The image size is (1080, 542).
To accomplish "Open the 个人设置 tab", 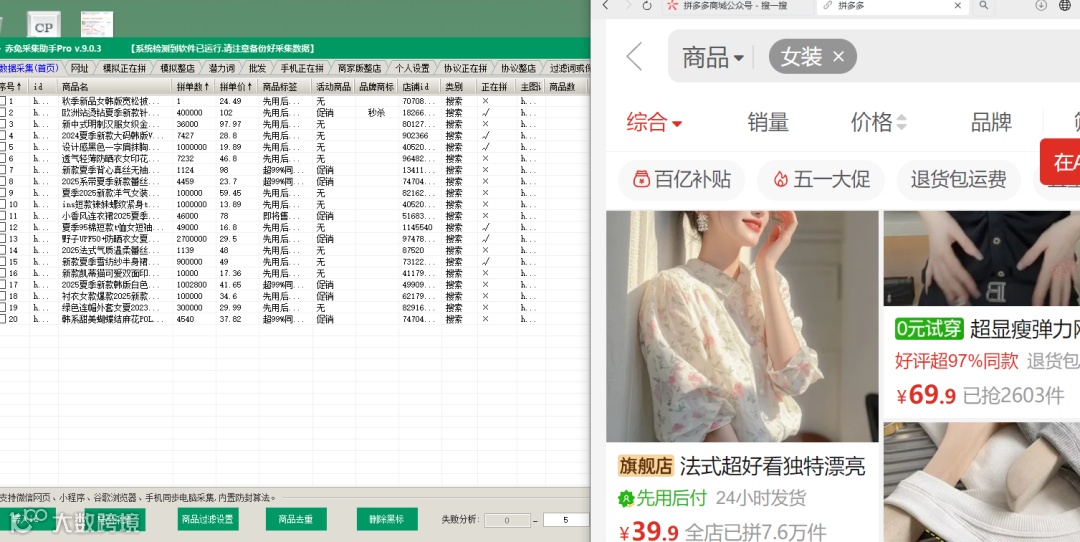I will (x=413, y=68).
